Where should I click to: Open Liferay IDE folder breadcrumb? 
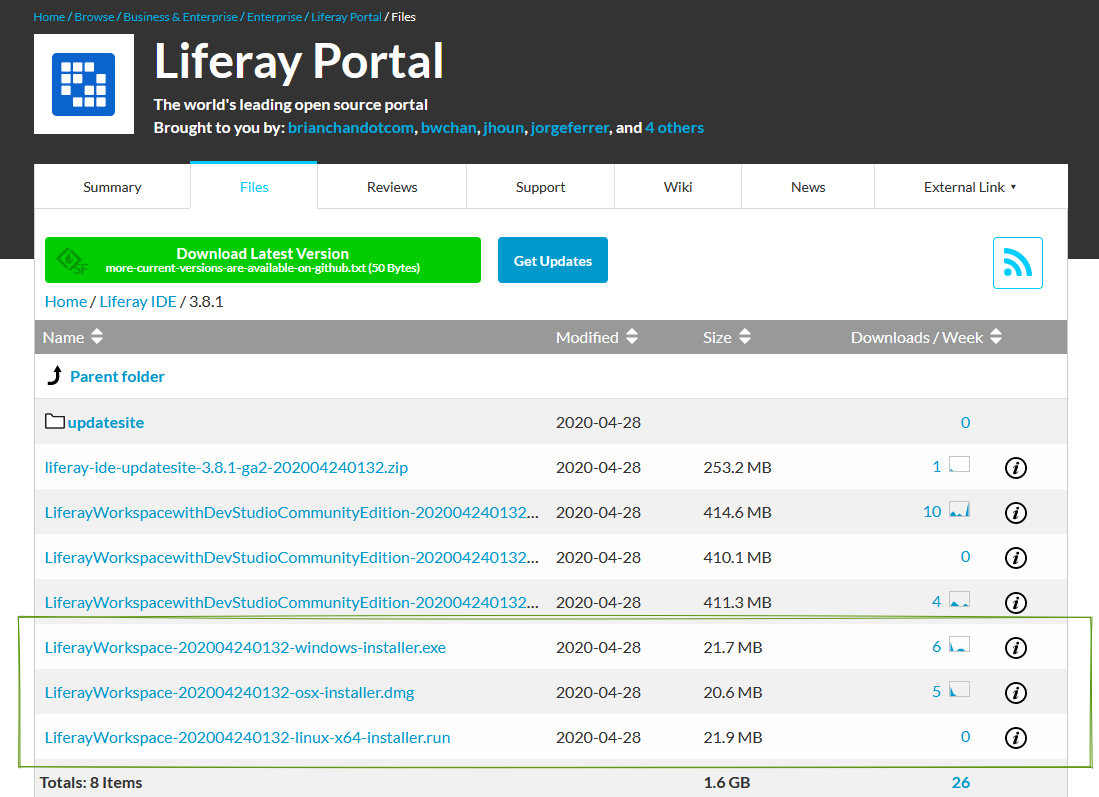[x=138, y=301]
